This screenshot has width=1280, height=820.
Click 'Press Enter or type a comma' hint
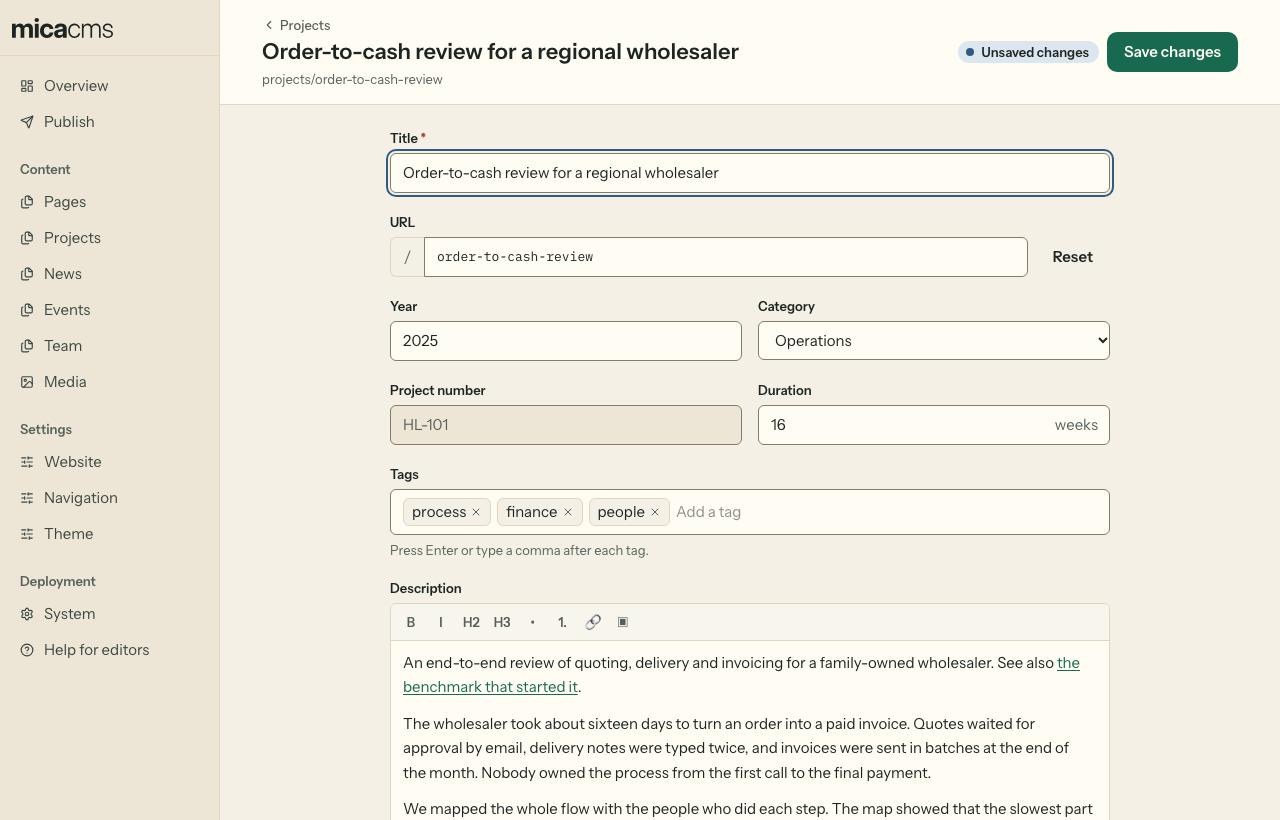coord(519,550)
